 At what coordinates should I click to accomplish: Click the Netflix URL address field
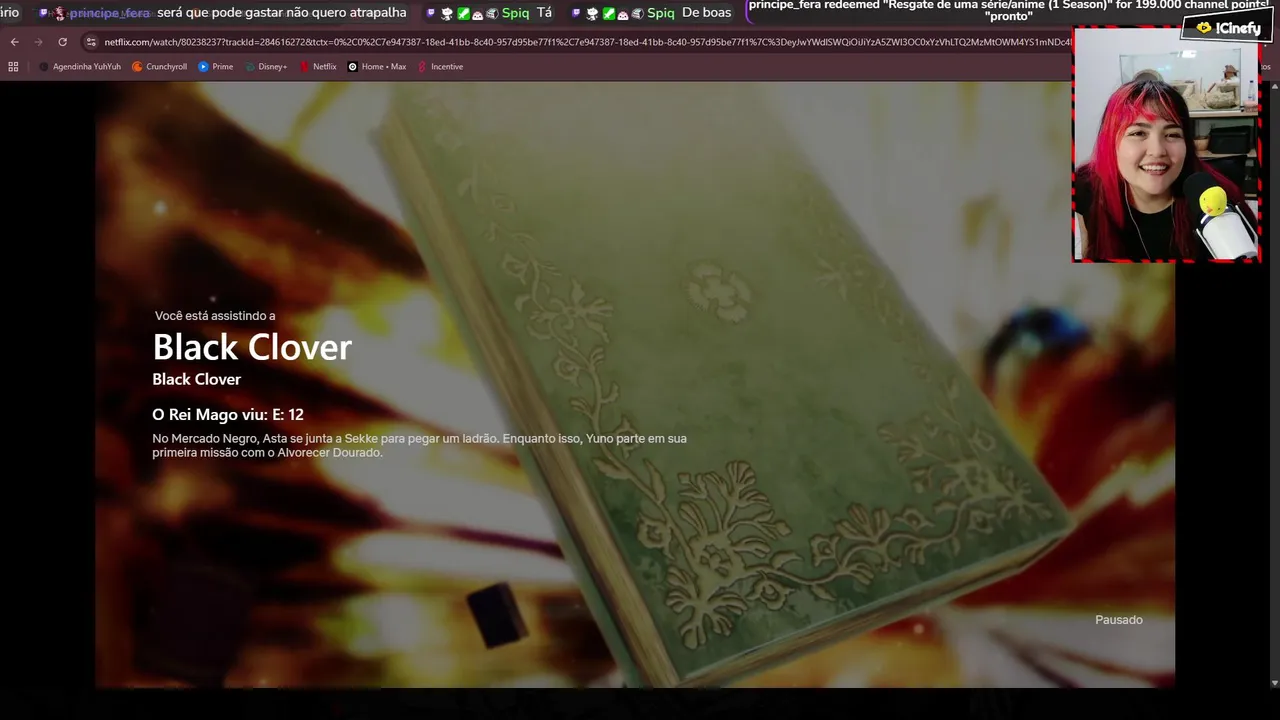coord(586,42)
